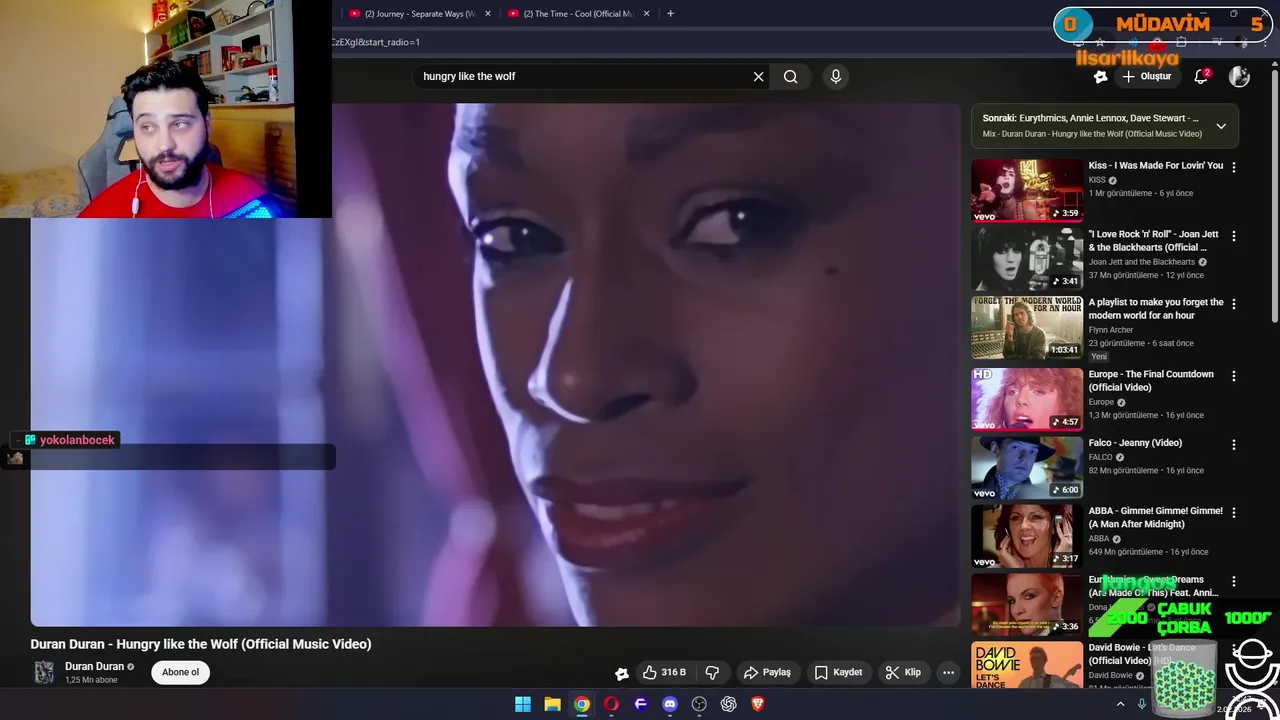
Task: Open the Flynn Archer playlist thumbnail
Action: 1027,327
